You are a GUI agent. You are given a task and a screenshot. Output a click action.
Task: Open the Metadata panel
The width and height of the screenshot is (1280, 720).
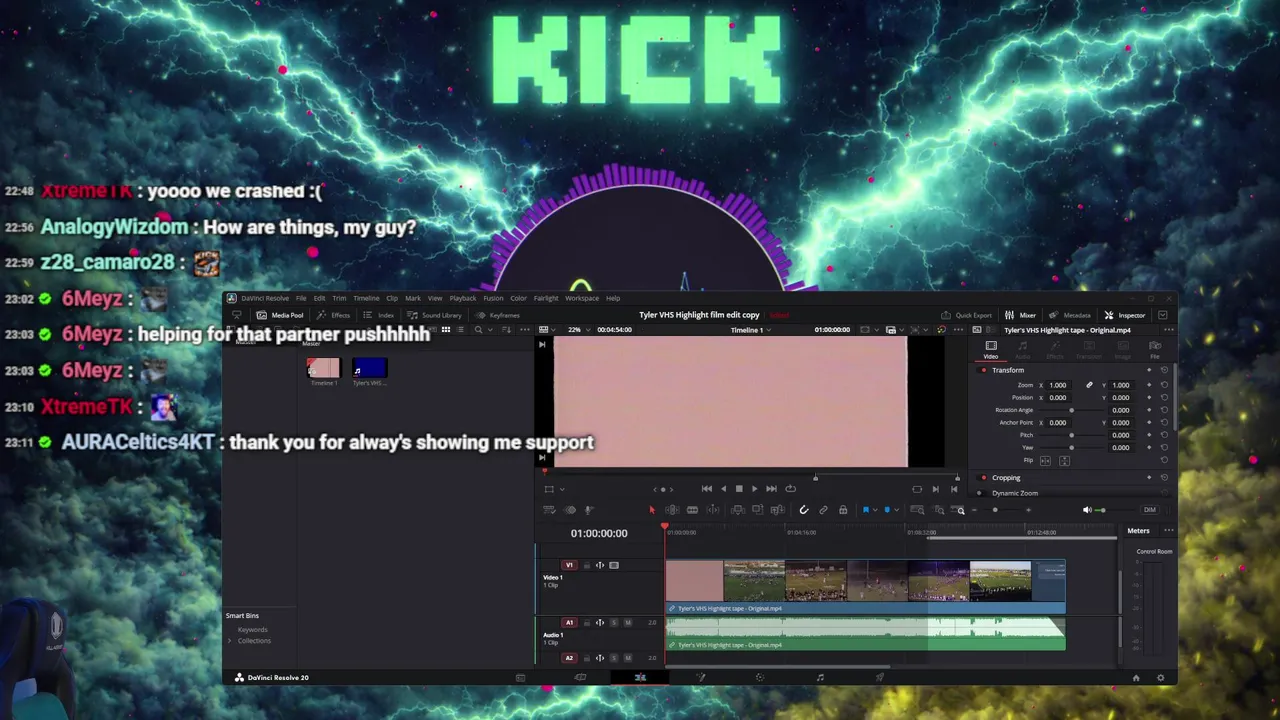[x=1070, y=315]
